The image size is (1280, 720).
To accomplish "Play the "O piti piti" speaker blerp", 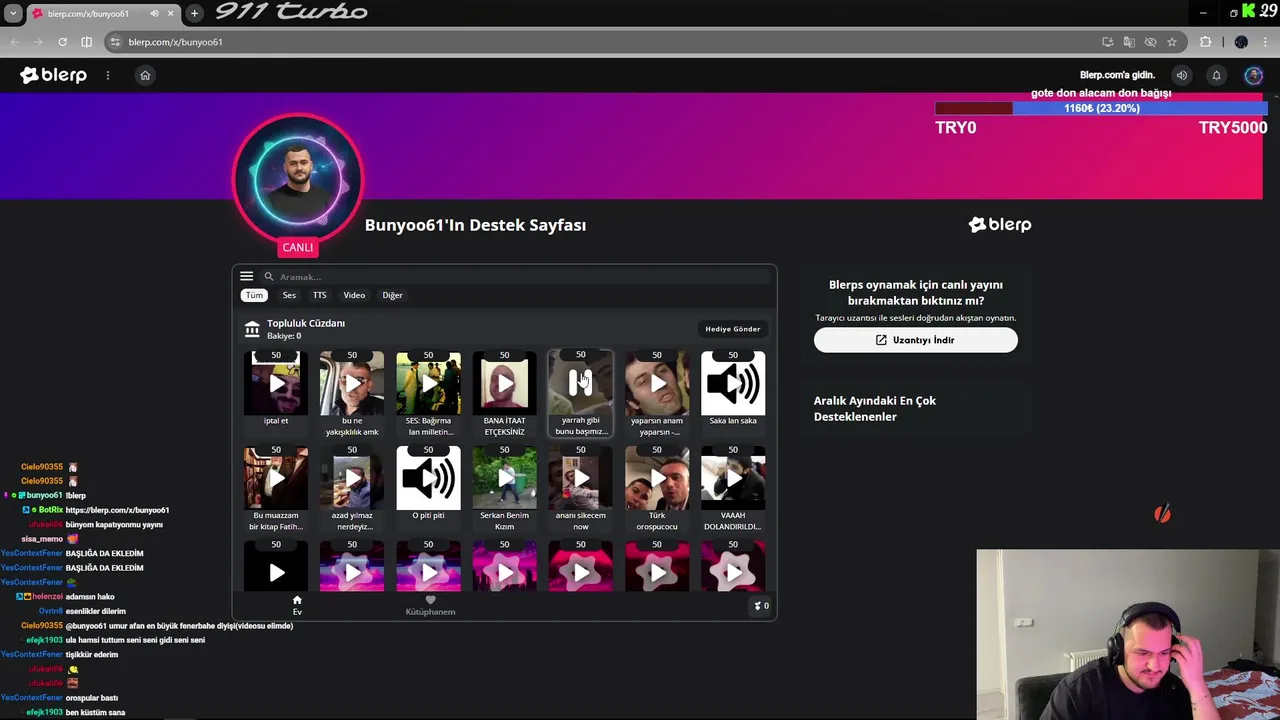I will (x=428, y=477).
